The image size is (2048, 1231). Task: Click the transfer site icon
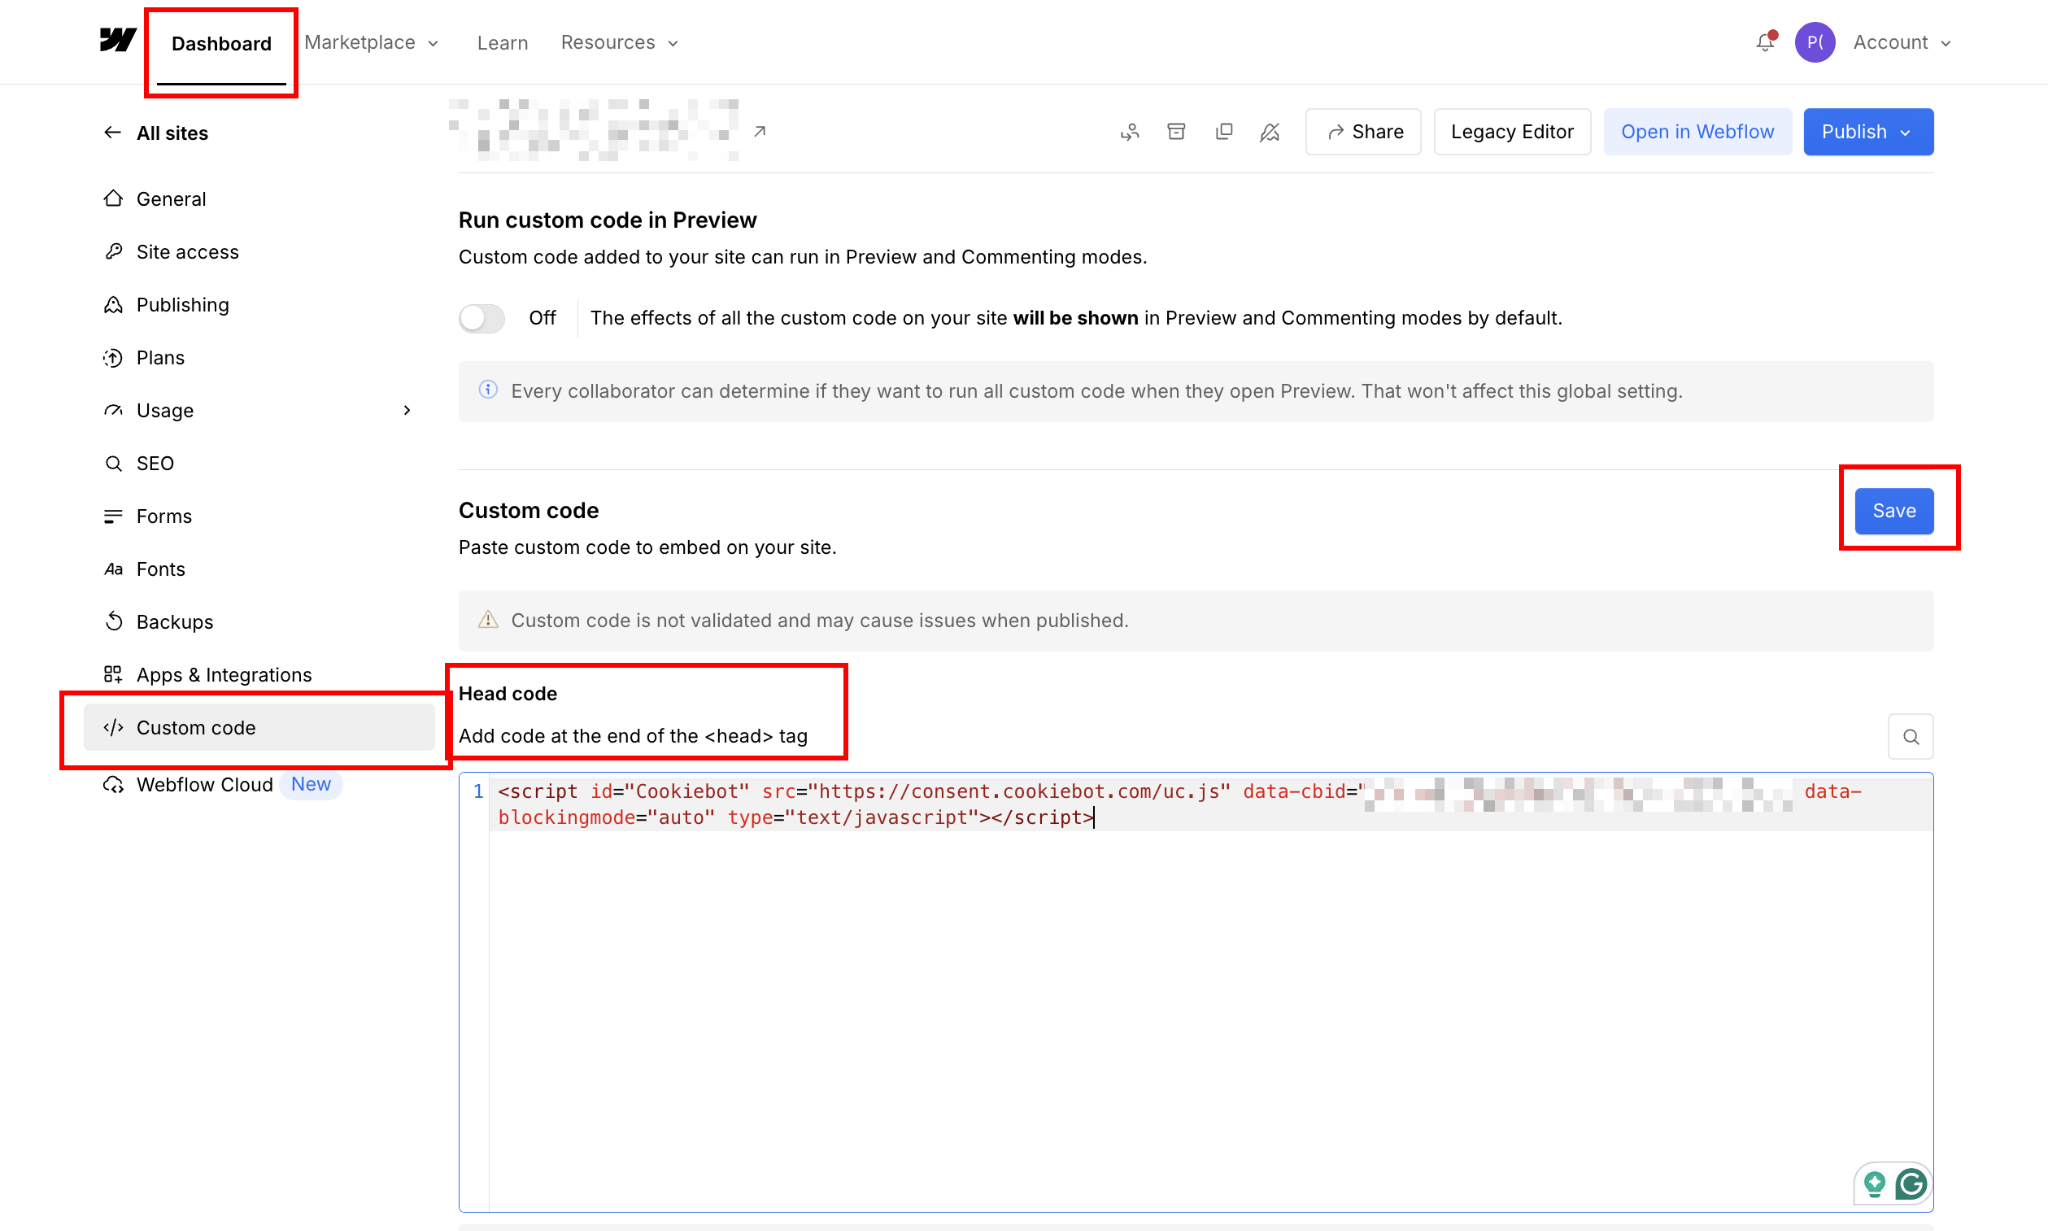click(x=1130, y=132)
